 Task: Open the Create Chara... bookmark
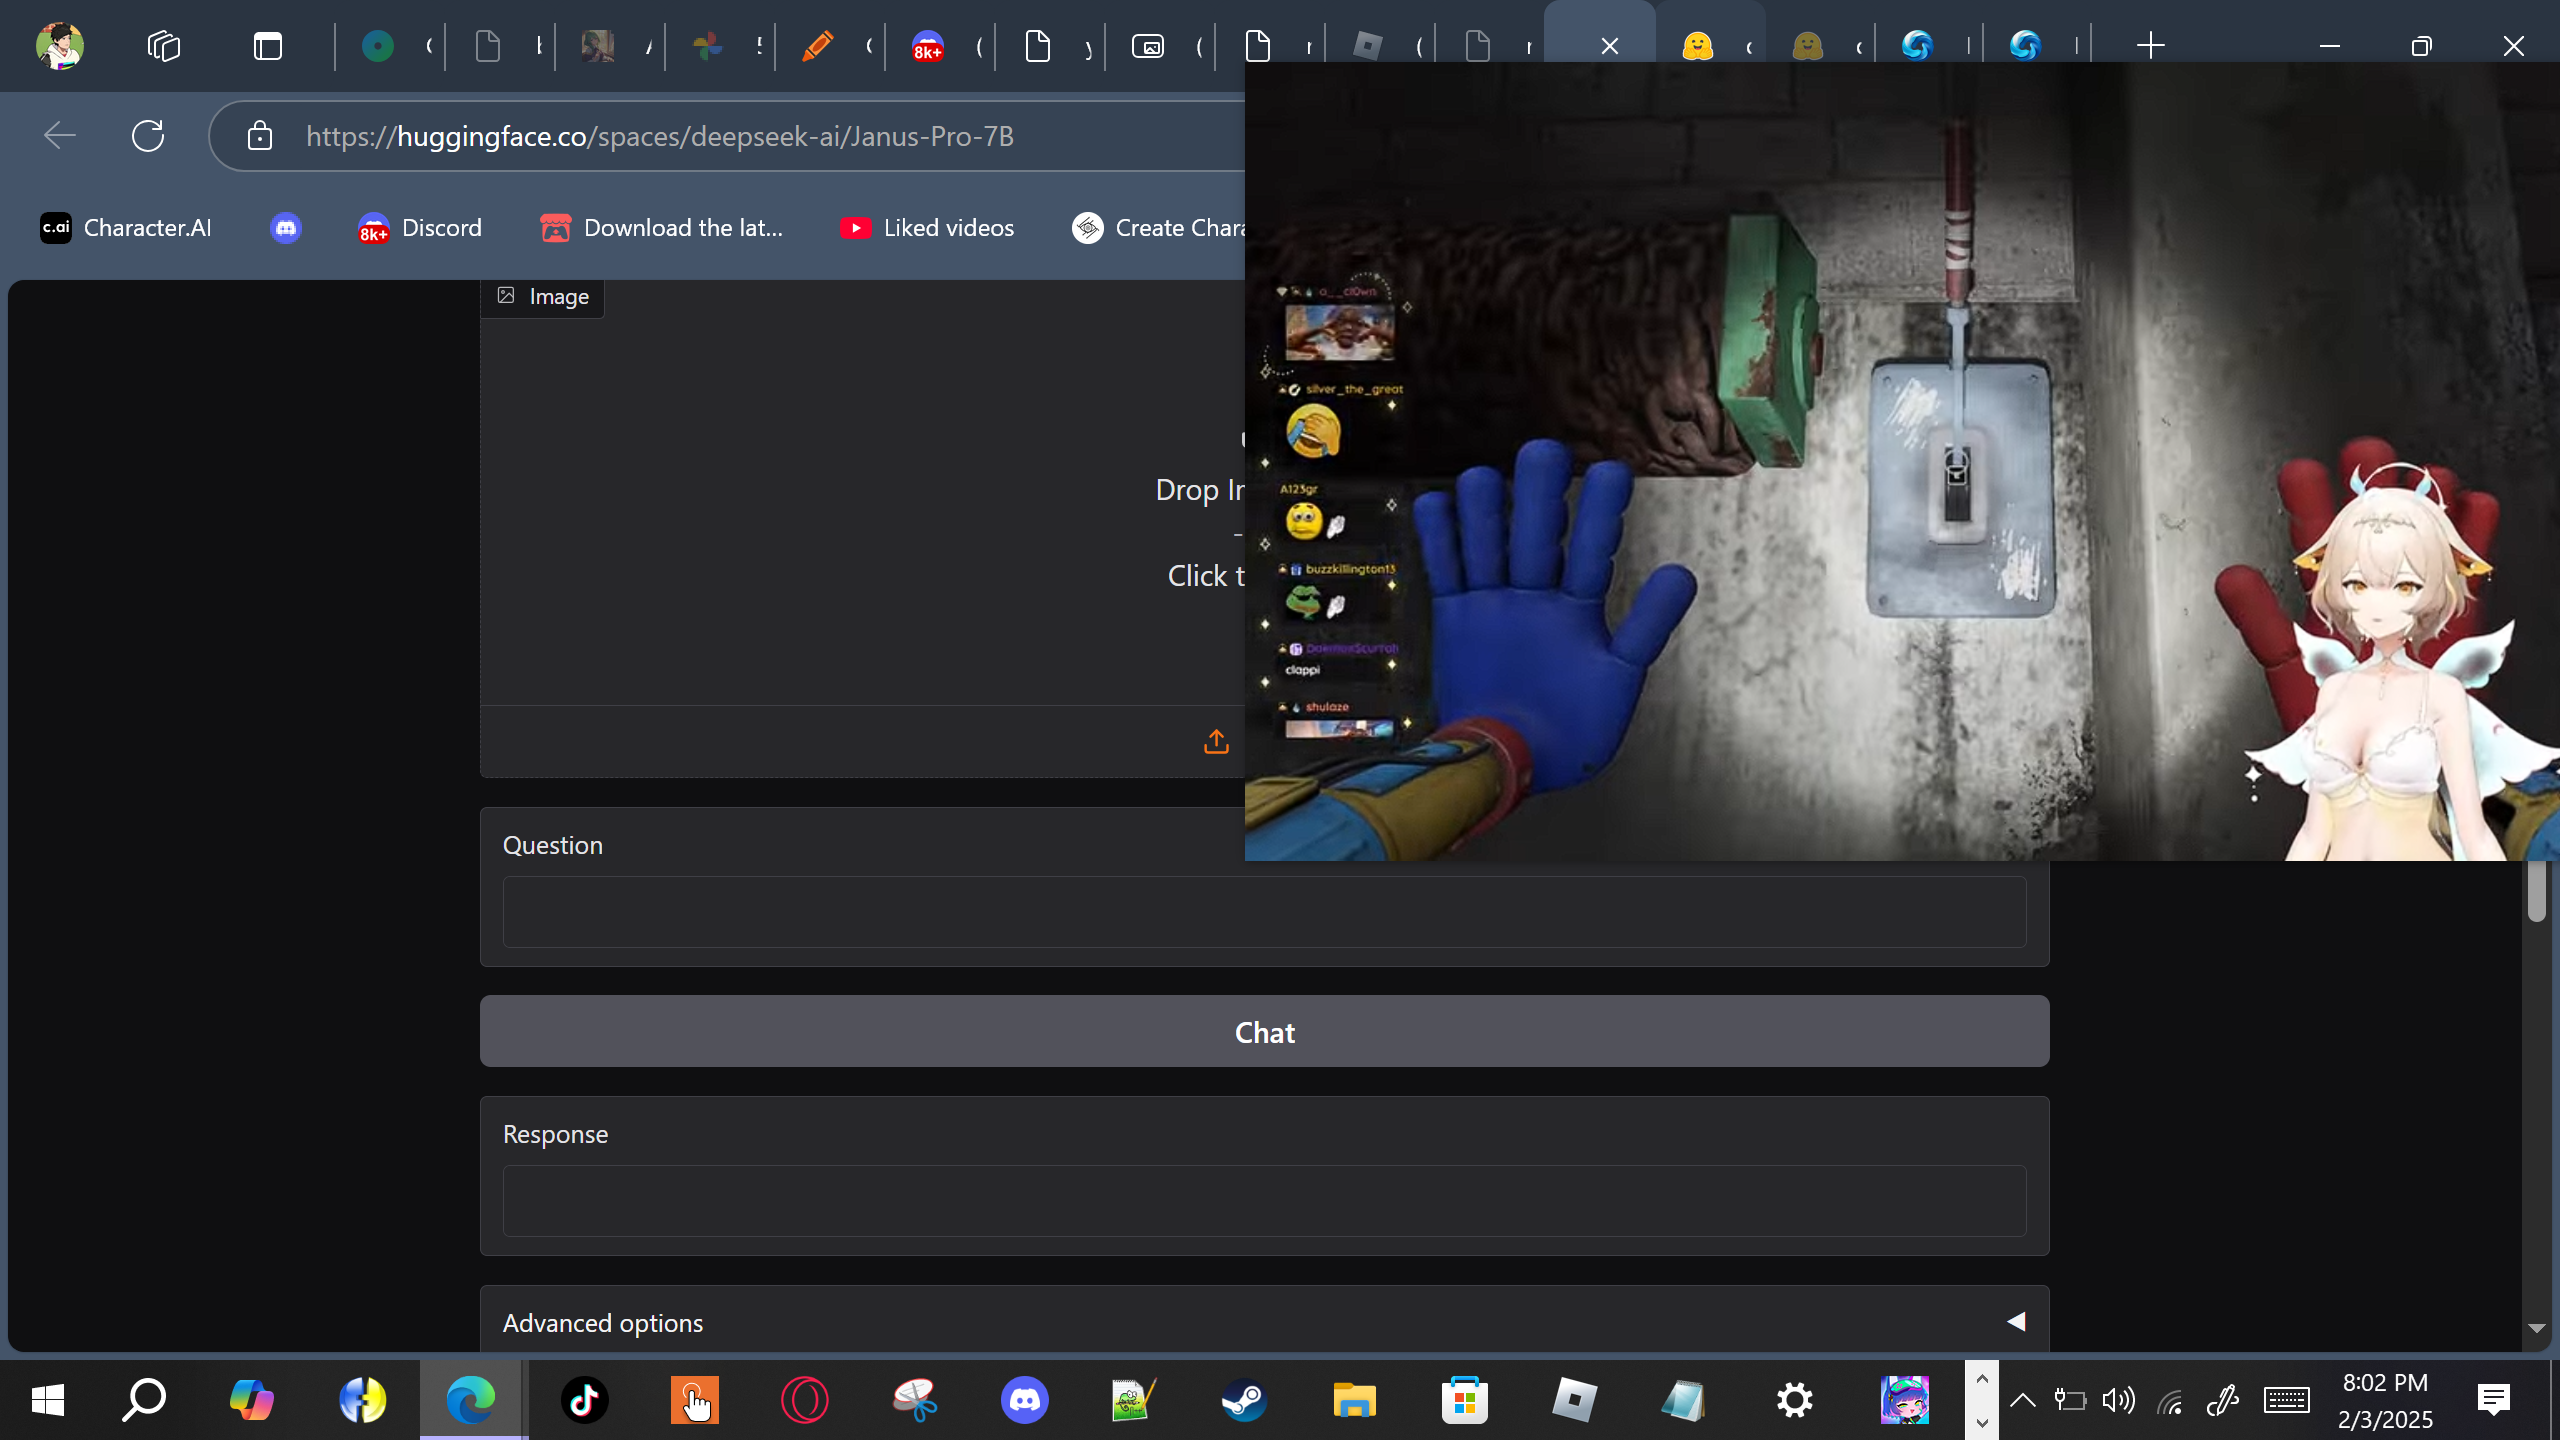1158,228
